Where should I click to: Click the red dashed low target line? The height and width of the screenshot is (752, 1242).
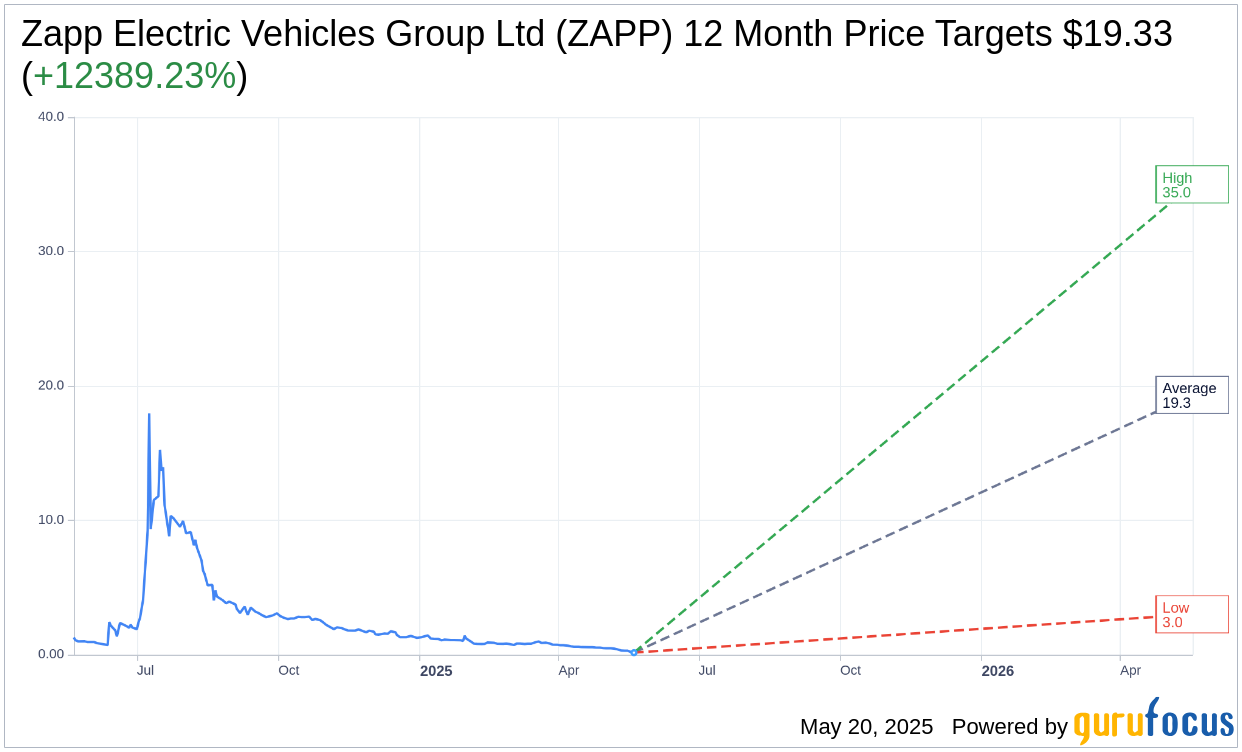tap(895, 635)
